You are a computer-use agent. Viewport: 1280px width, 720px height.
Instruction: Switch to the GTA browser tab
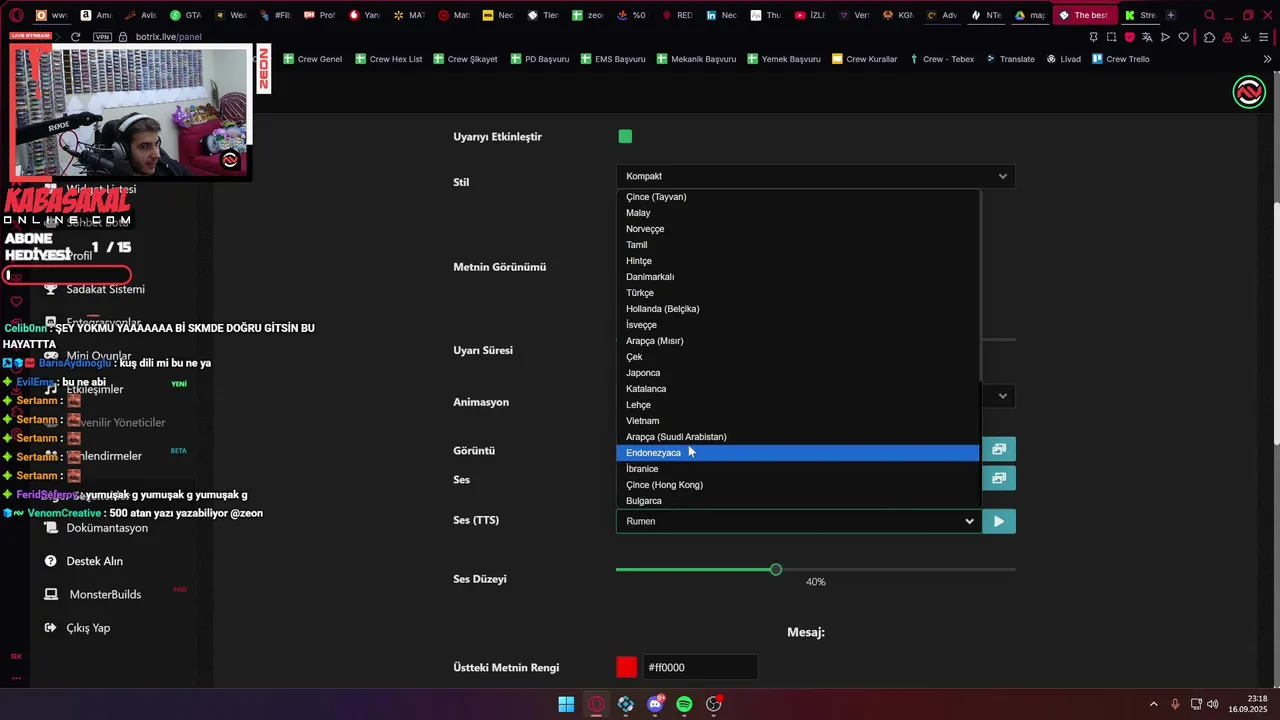coord(185,15)
